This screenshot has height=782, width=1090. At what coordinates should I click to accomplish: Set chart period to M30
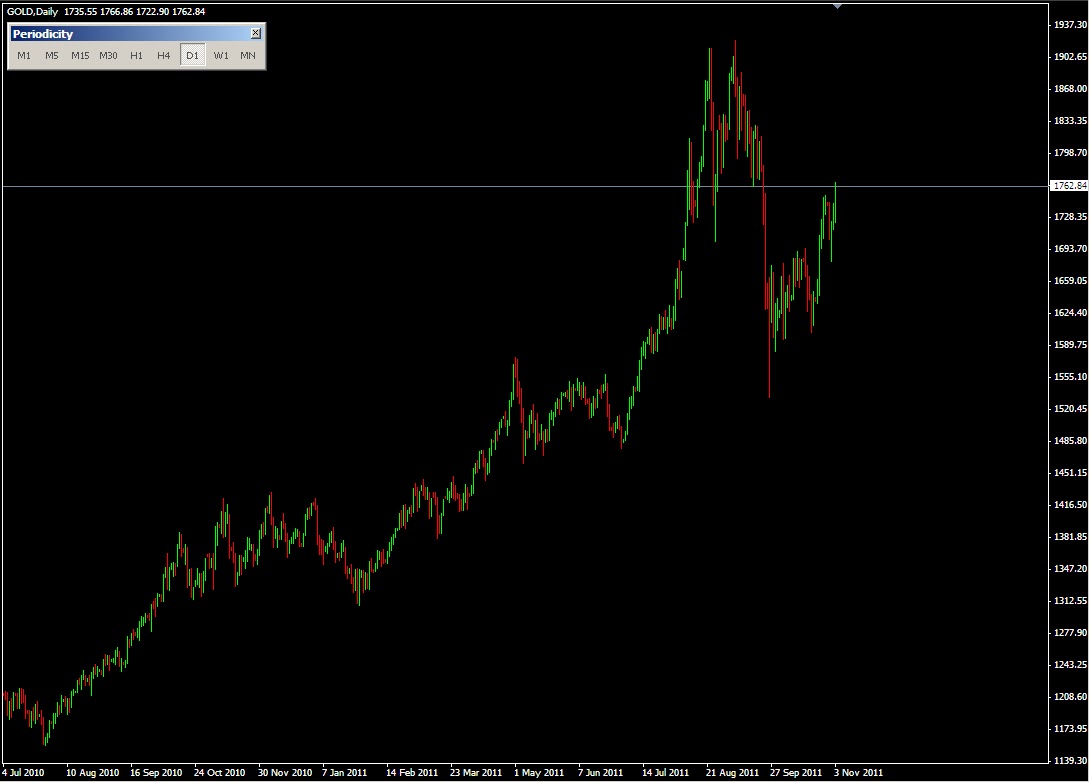pyautogui.click(x=108, y=56)
